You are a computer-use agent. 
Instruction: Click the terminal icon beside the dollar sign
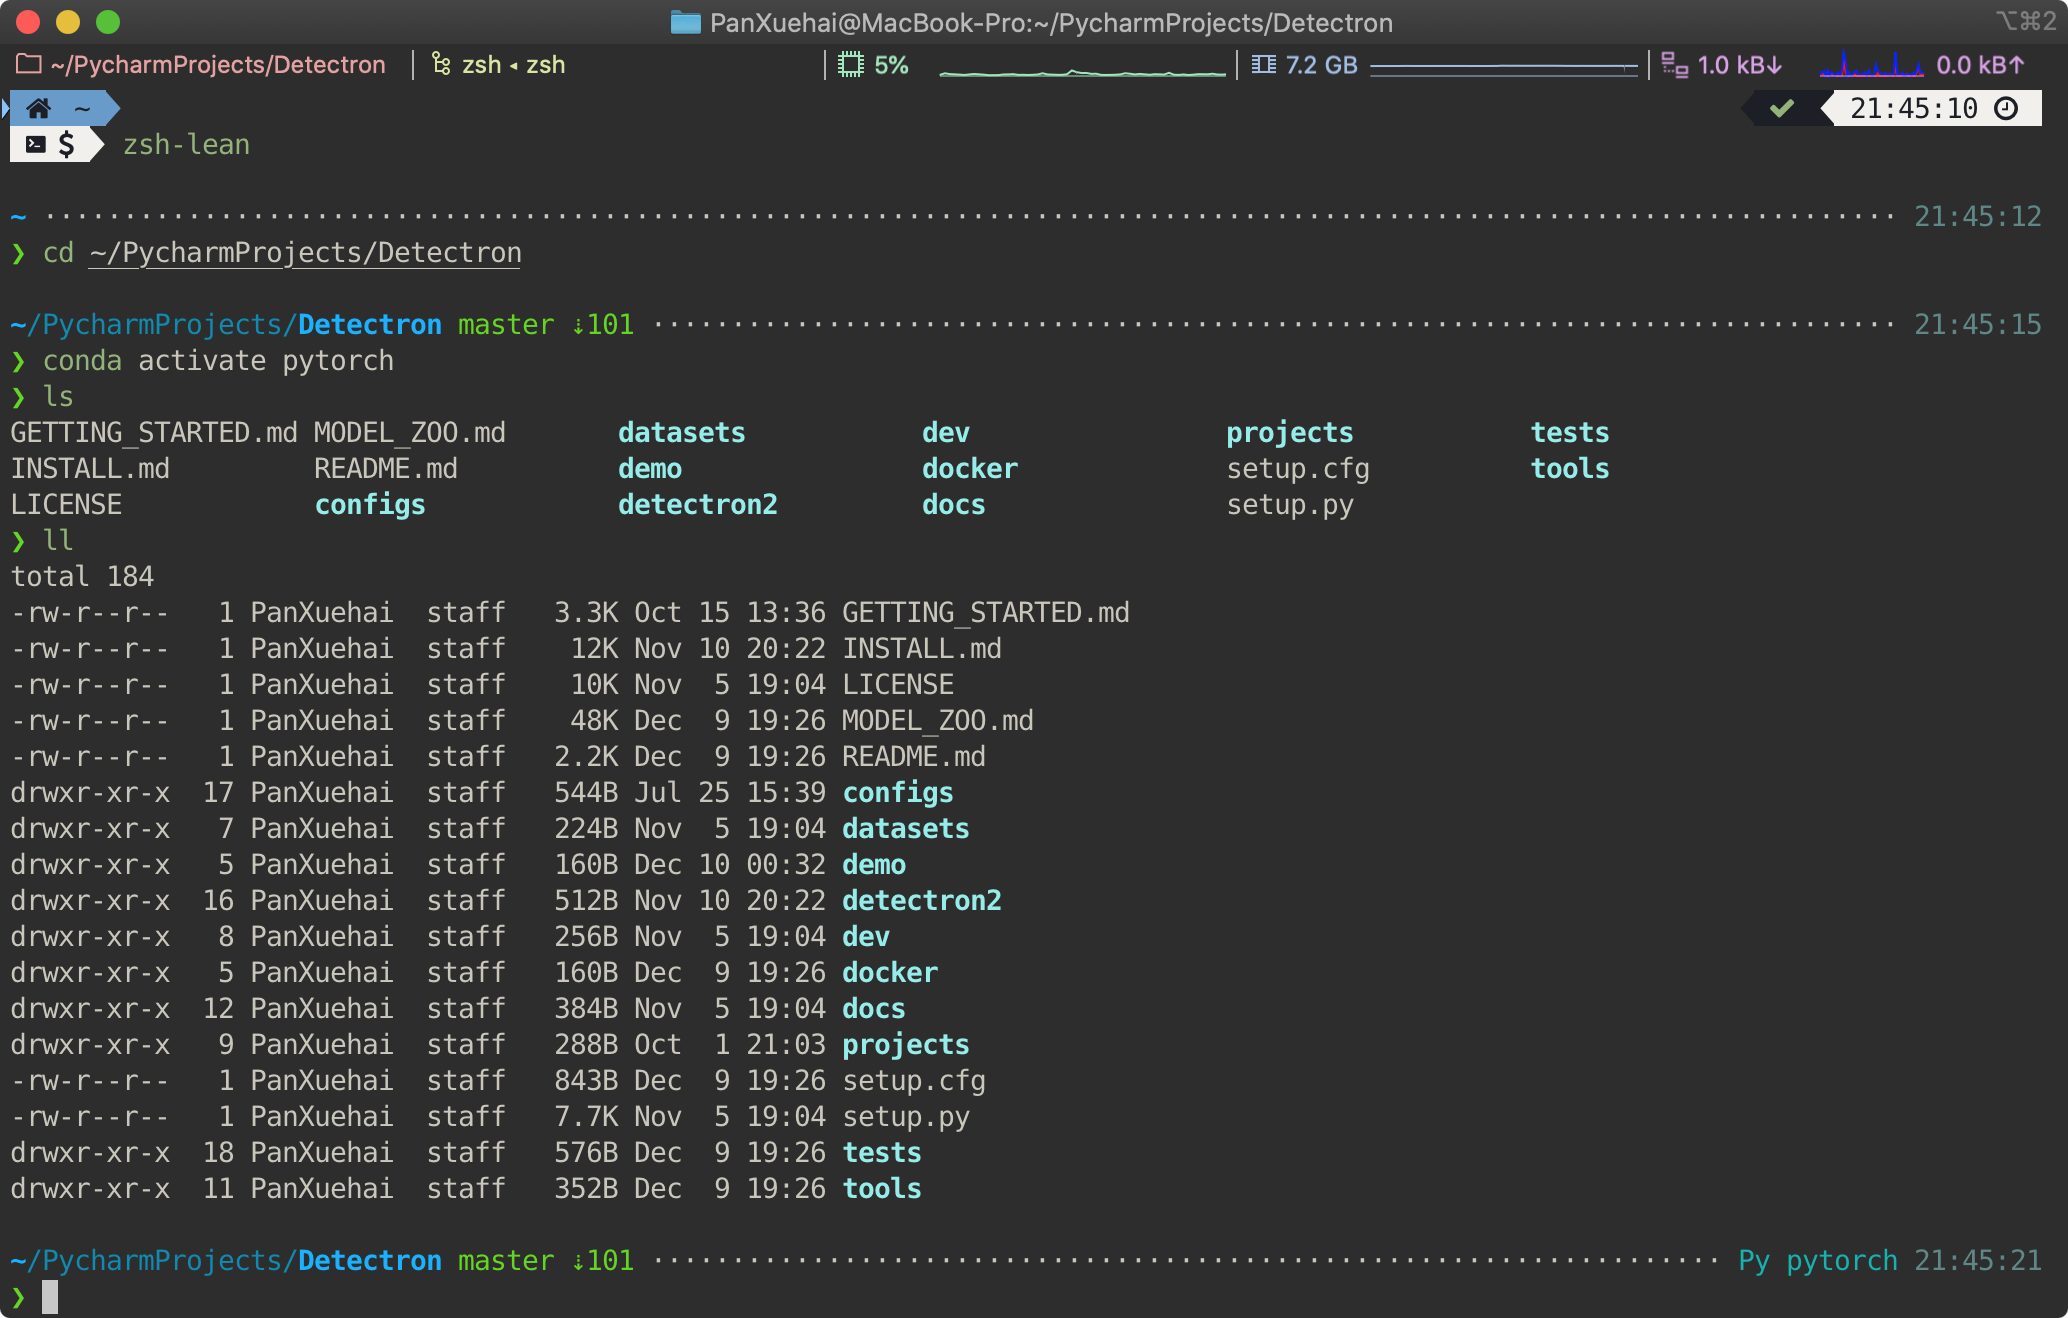click(36, 144)
